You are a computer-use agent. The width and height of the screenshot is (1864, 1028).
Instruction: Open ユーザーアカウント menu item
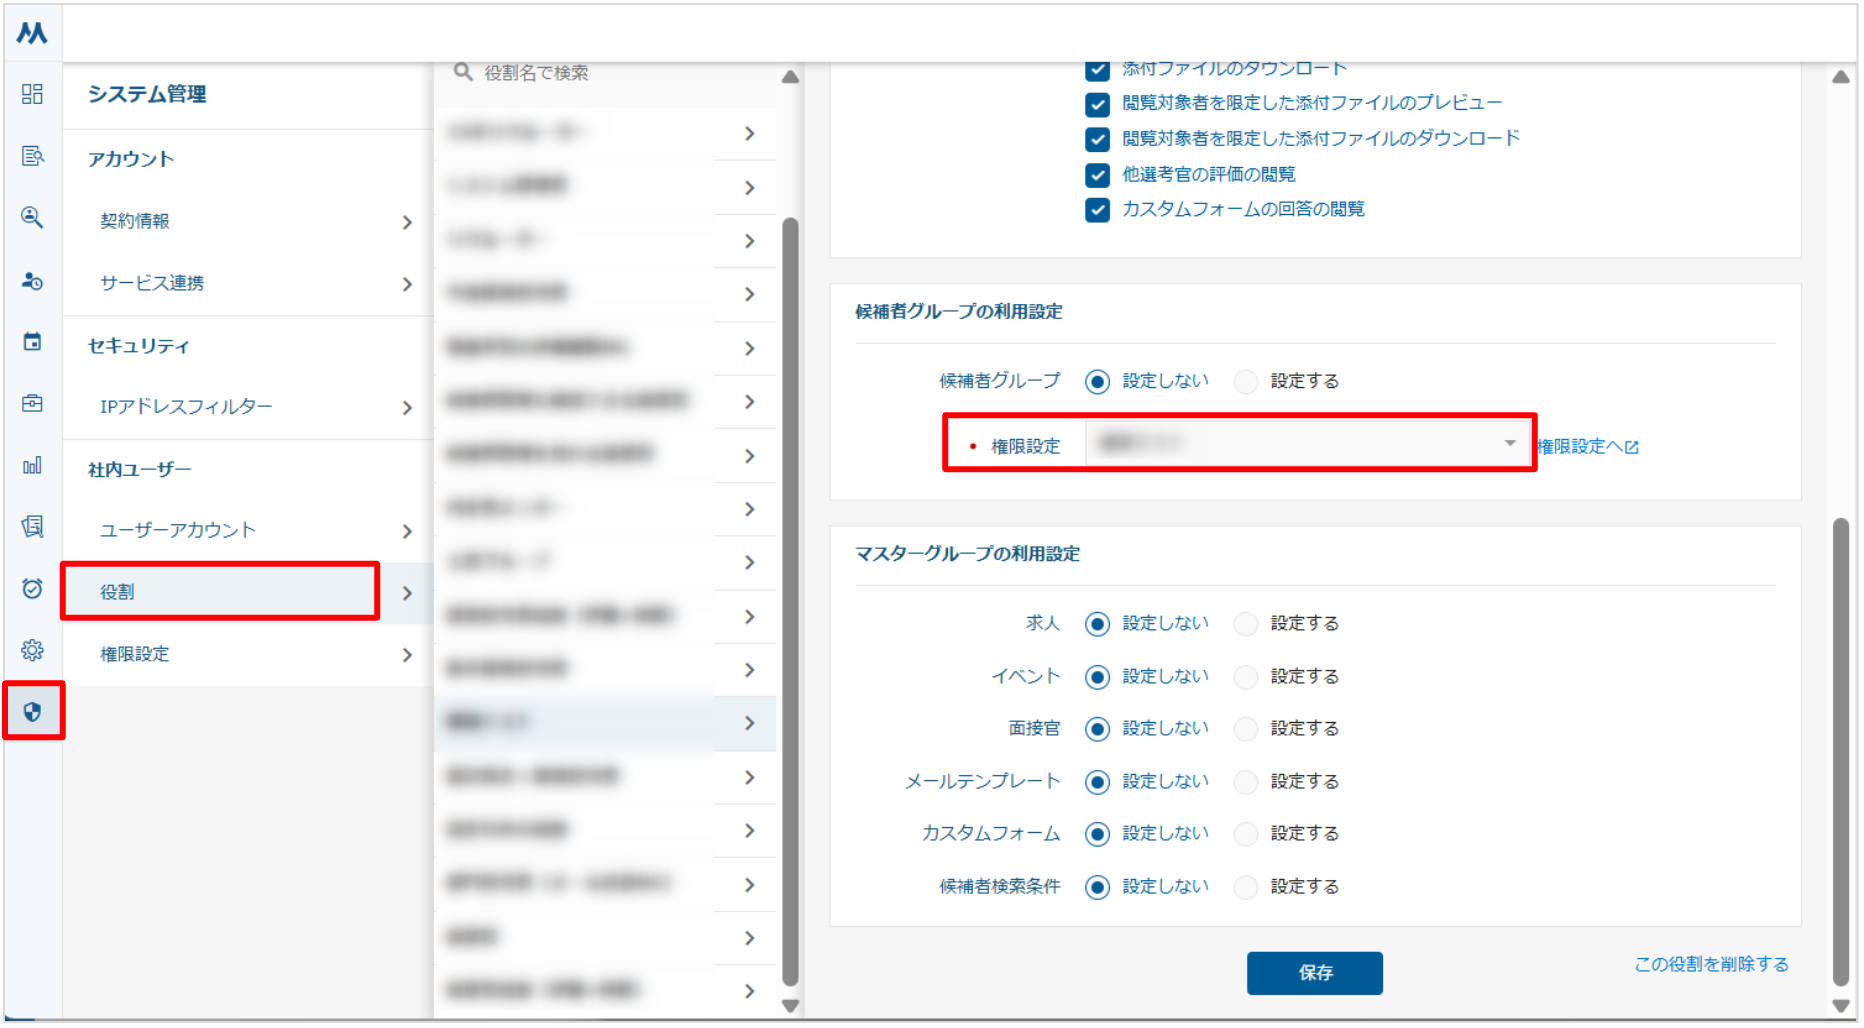[x=178, y=530]
